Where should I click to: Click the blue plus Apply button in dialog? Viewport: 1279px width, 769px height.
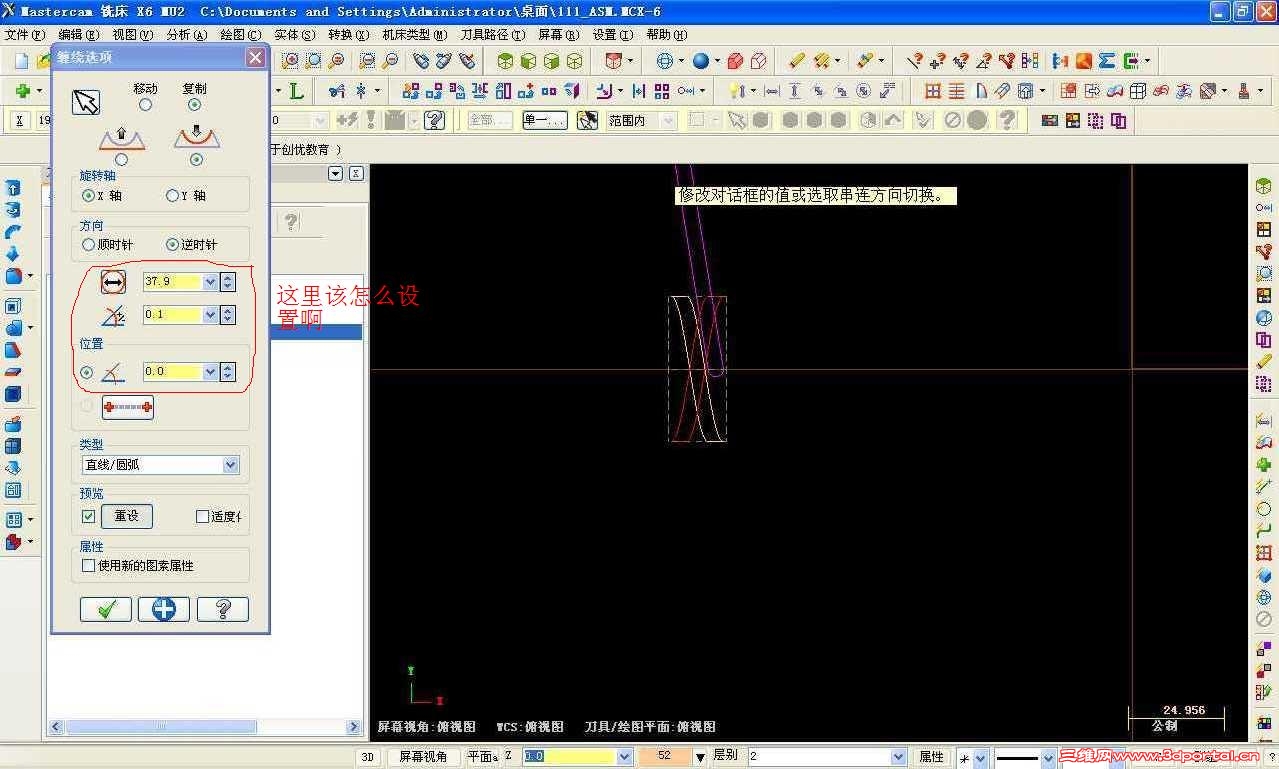pos(164,609)
